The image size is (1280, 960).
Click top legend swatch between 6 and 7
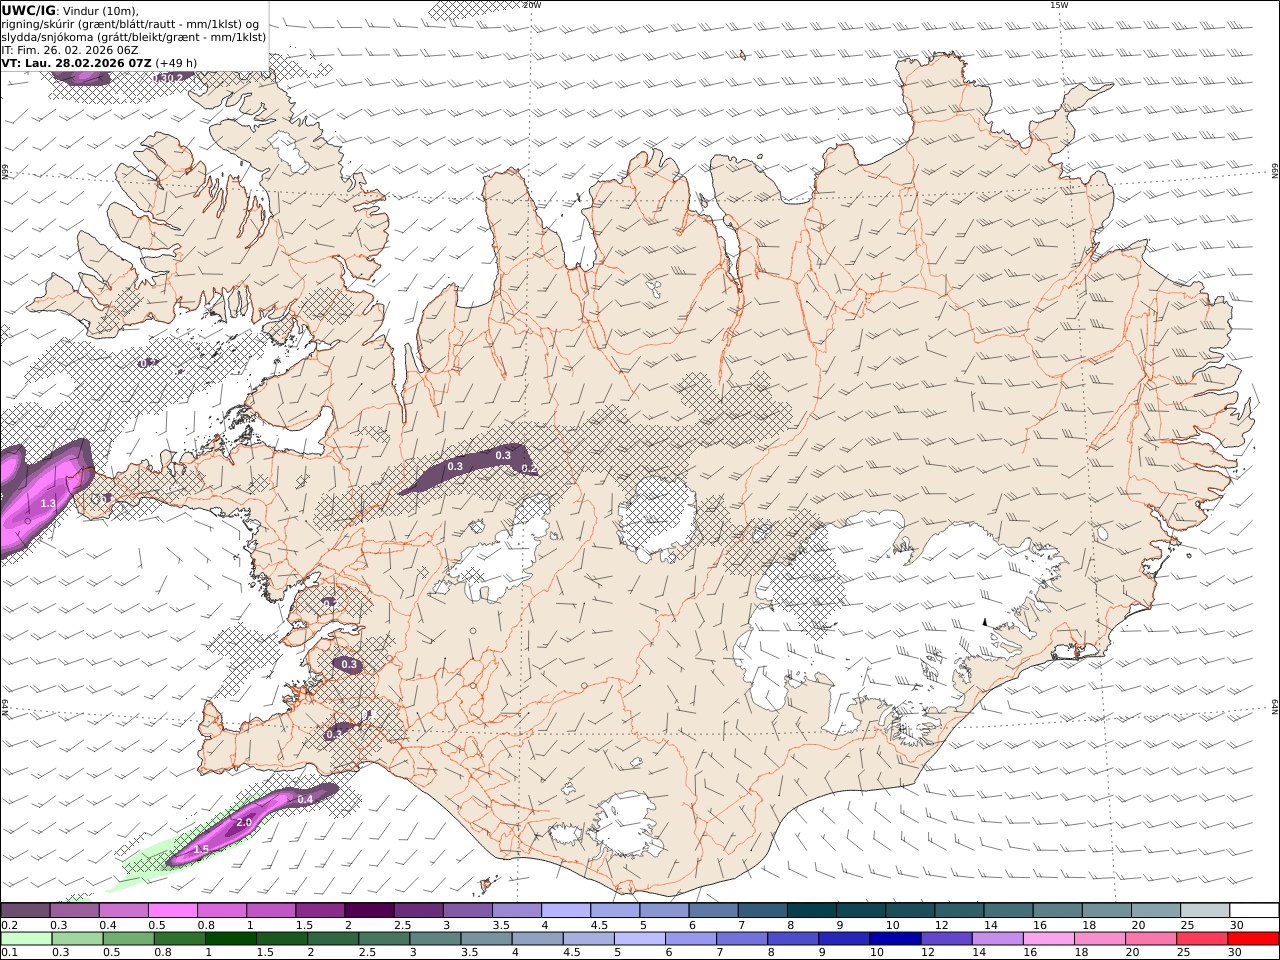(713, 910)
